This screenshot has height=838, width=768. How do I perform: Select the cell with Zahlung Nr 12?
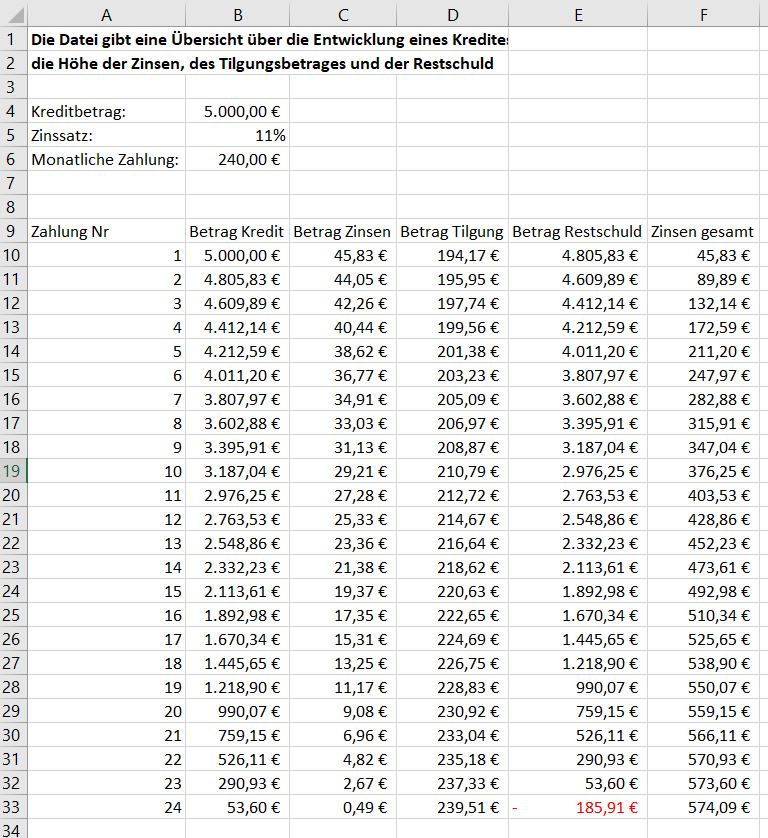(x=106, y=519)
